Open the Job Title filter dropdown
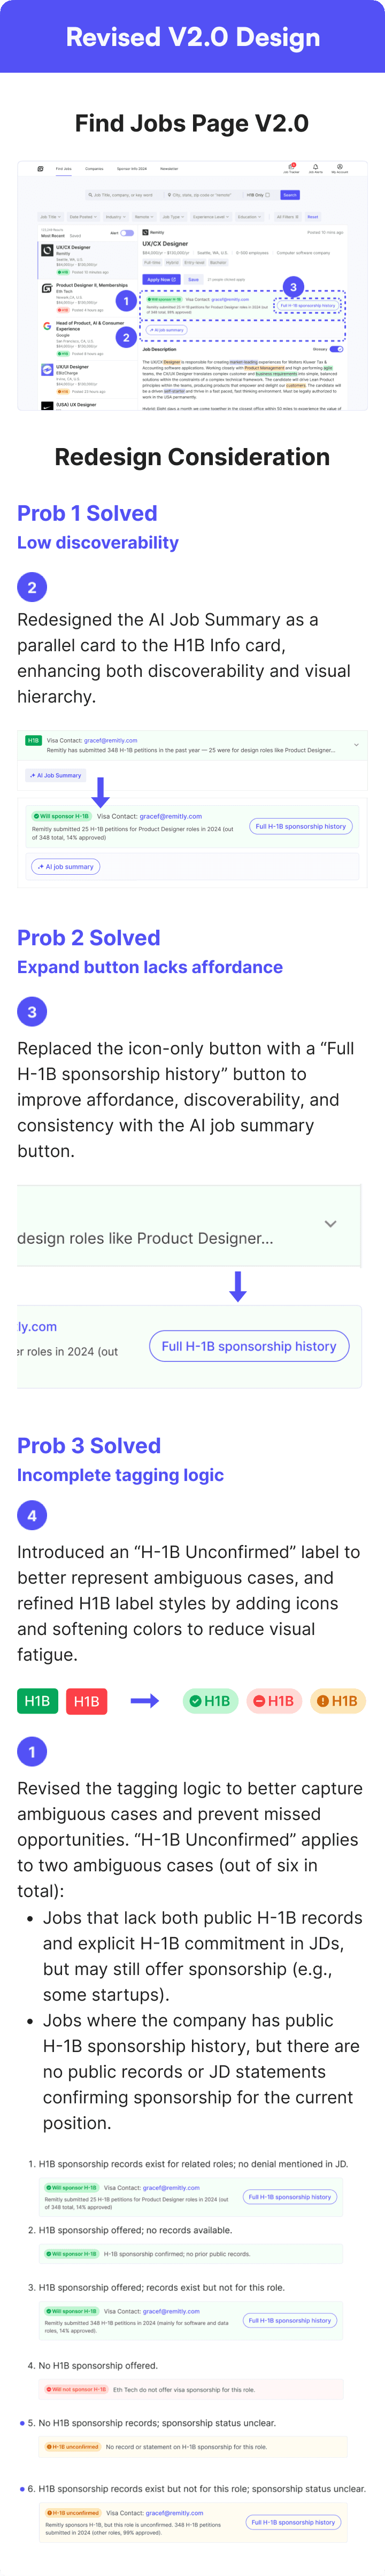The width and height of the screenshot is (385, 2576). (50, 216)
